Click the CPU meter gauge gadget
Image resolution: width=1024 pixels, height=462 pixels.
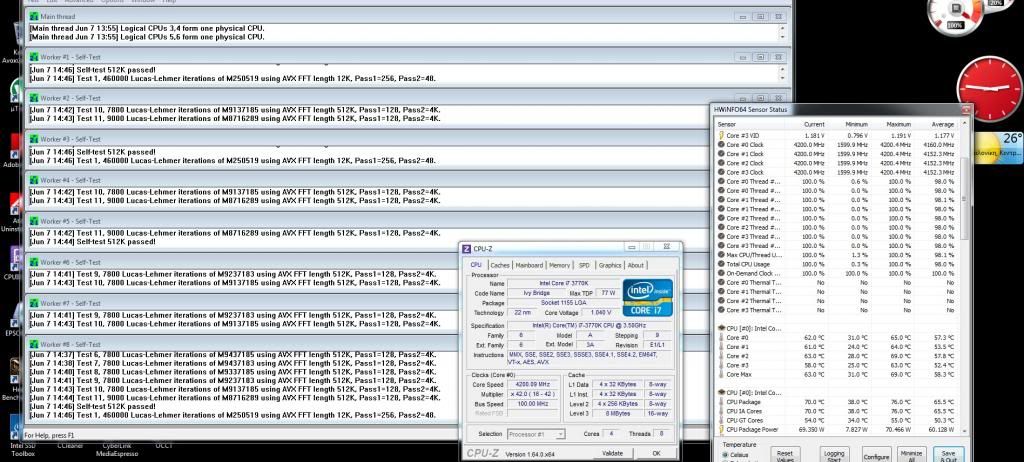pyautogui.click(x=955, y=16)
